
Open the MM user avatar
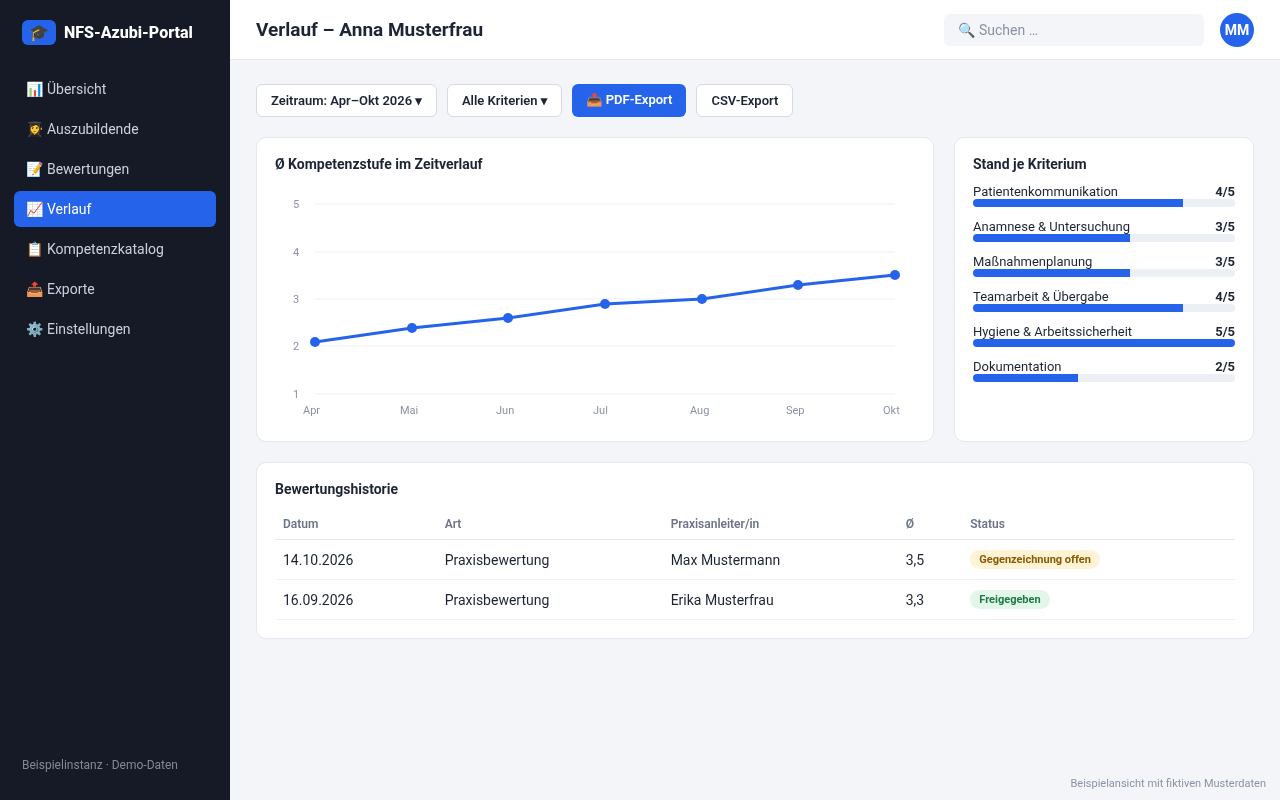[1237, 30]
